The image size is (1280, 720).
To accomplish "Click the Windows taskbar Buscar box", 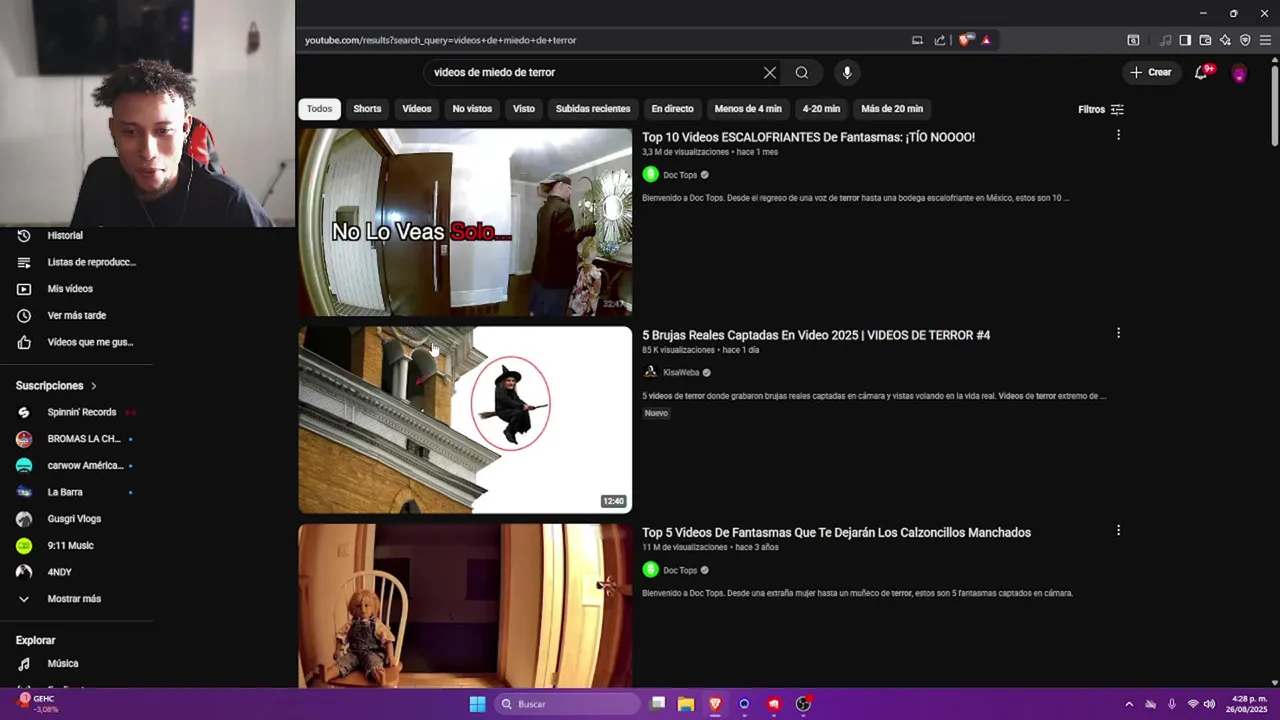I will tap(567, 704).
